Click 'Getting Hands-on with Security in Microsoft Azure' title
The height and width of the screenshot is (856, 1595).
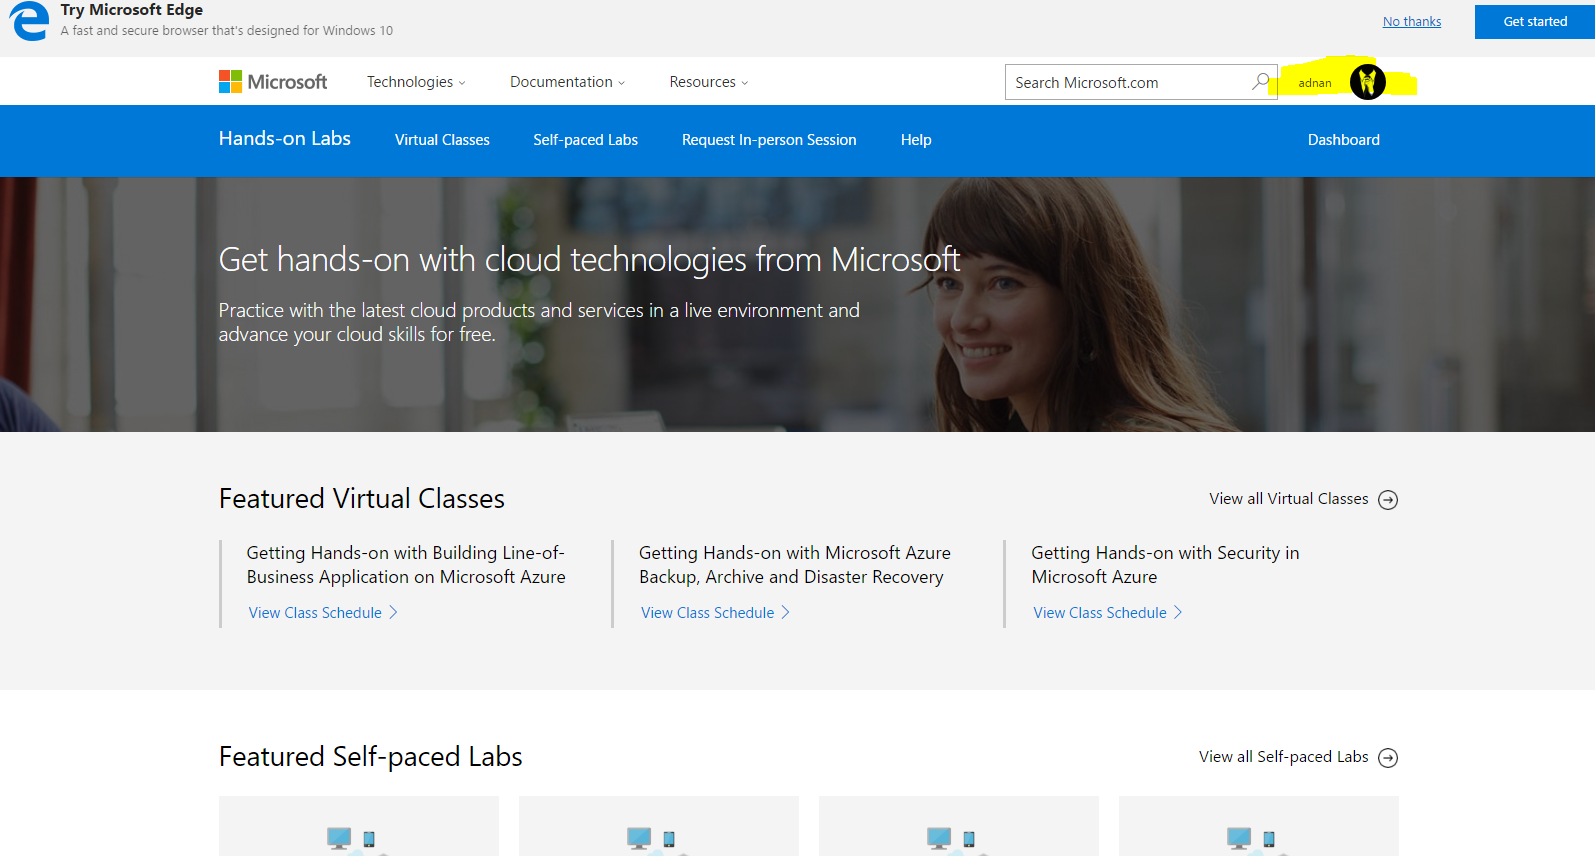pyautogui.click(x=1165, y=565)
